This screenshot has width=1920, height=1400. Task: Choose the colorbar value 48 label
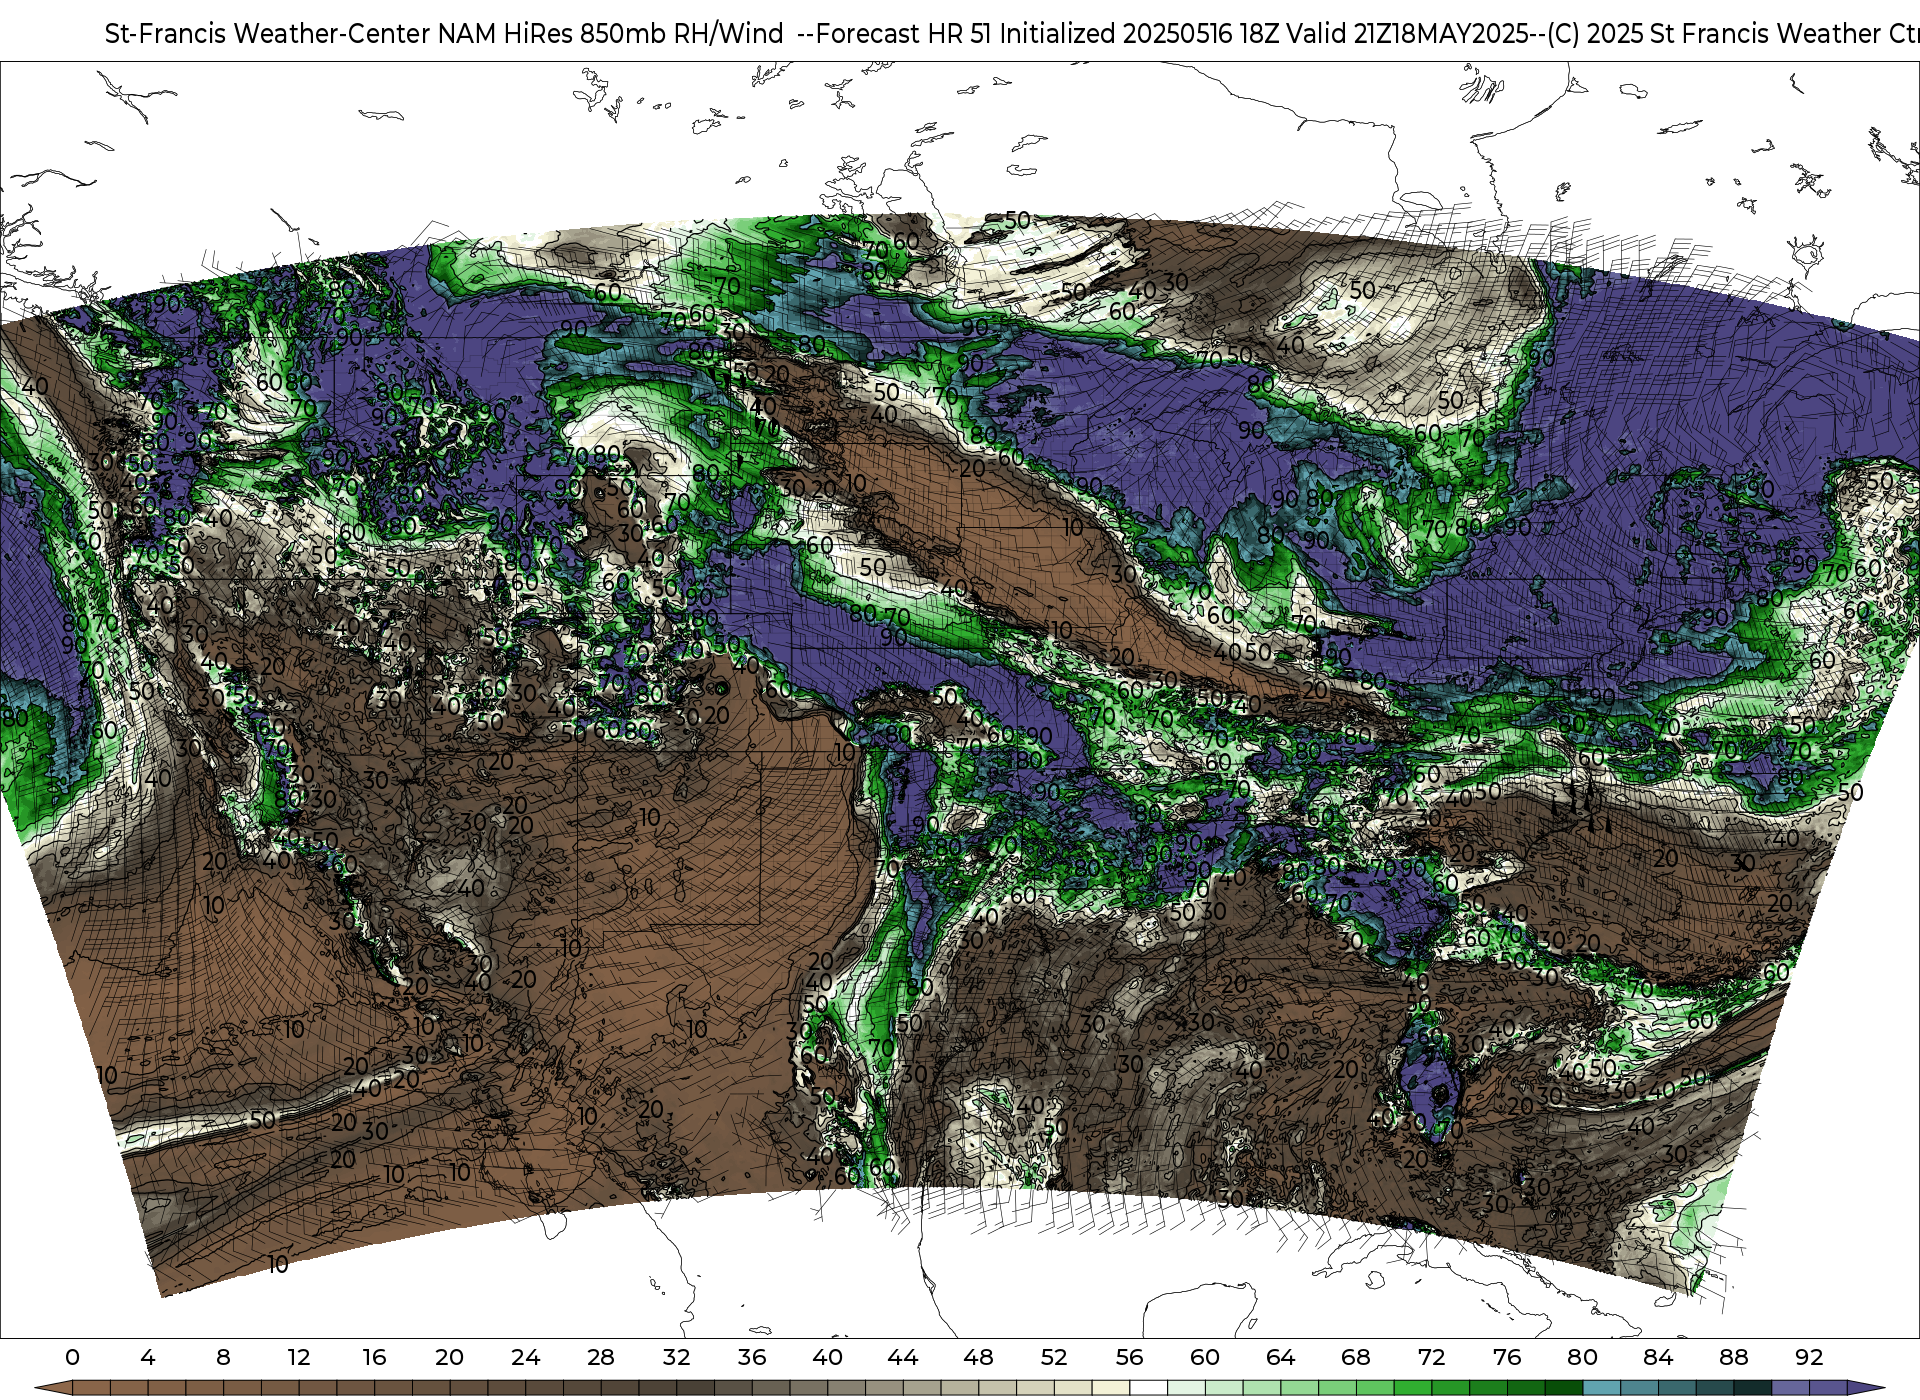pyautogui.click(x=978, y=1357)
